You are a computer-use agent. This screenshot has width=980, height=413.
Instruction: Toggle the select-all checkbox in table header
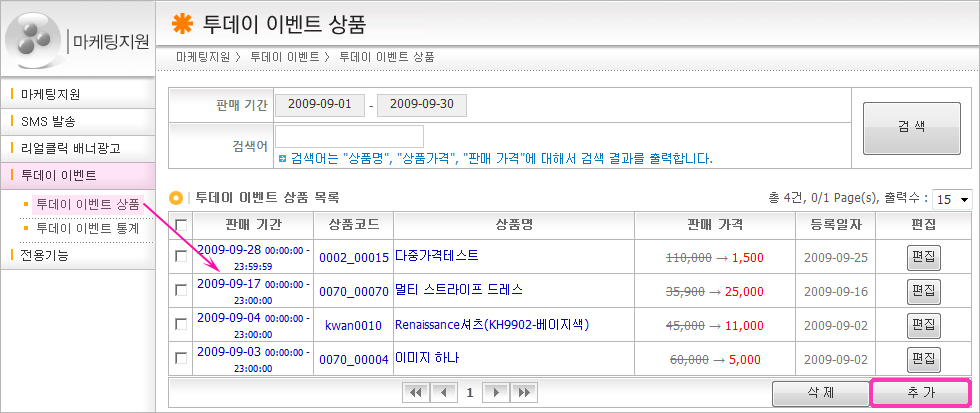click(x=181, y=225)
